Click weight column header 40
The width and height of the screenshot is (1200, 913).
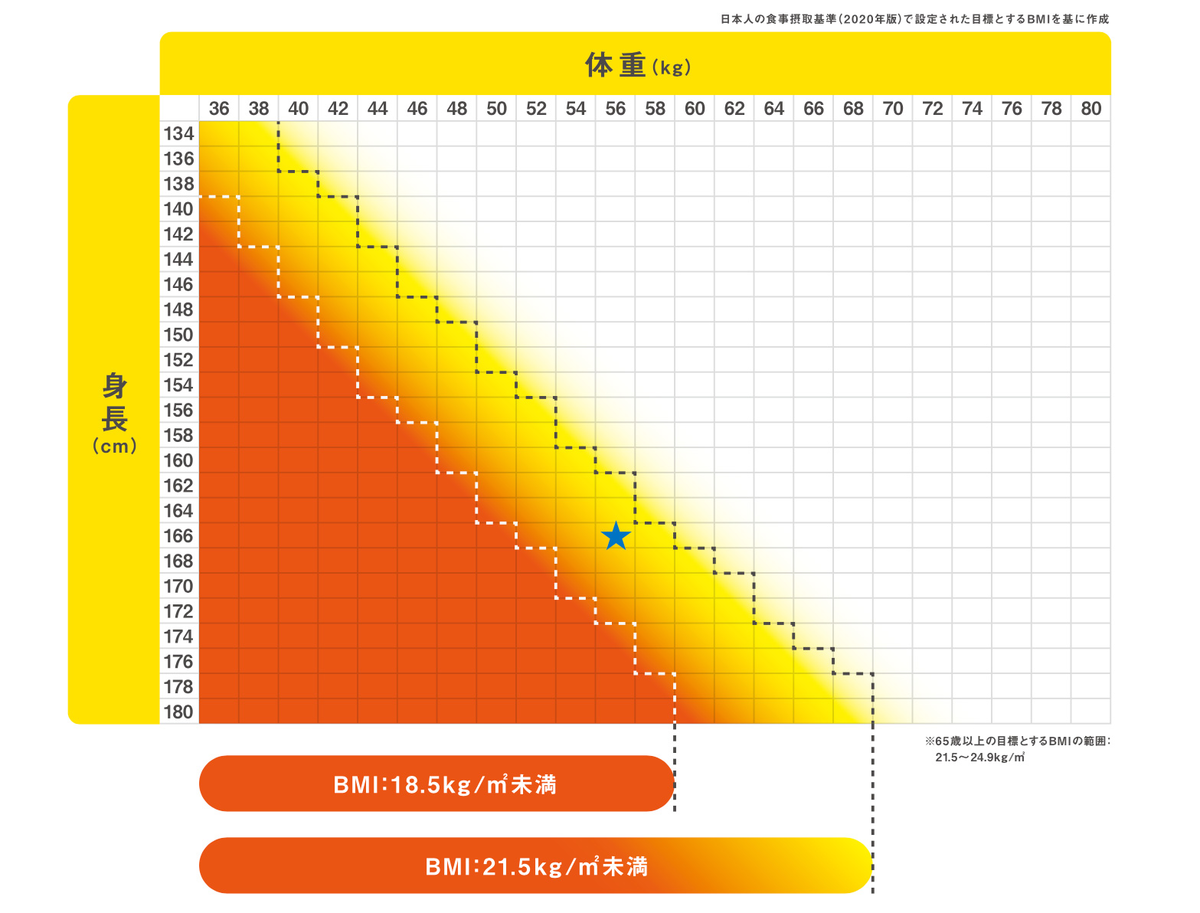[298, 108]
